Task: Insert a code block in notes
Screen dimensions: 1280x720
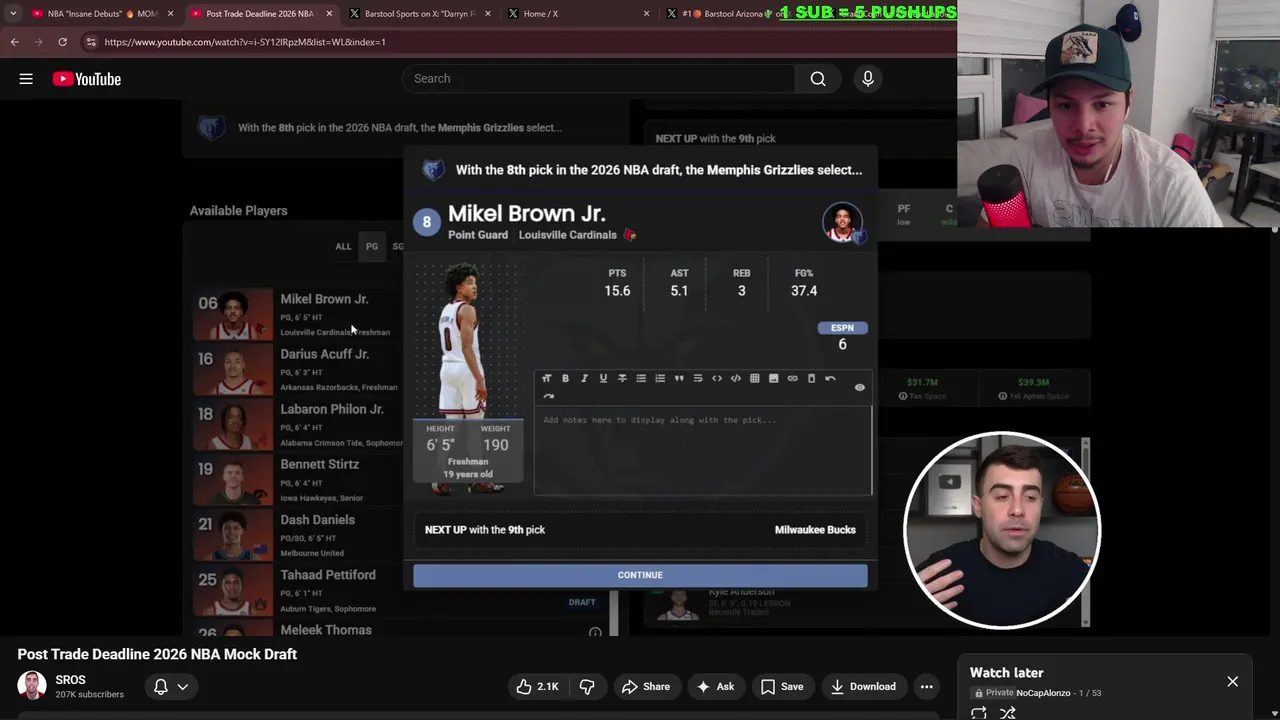Action: click(x=736, y=379)
